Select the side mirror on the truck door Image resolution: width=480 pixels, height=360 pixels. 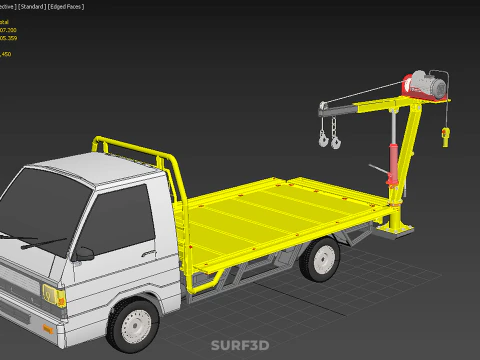[x=83, y=254]
